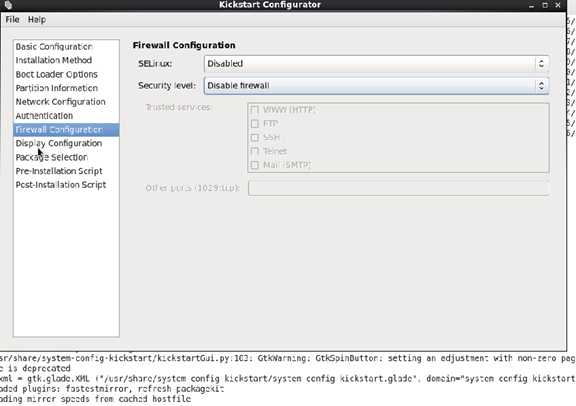The image size is (576, 406).
Task: Open the File menu
Action: point(12,19)
